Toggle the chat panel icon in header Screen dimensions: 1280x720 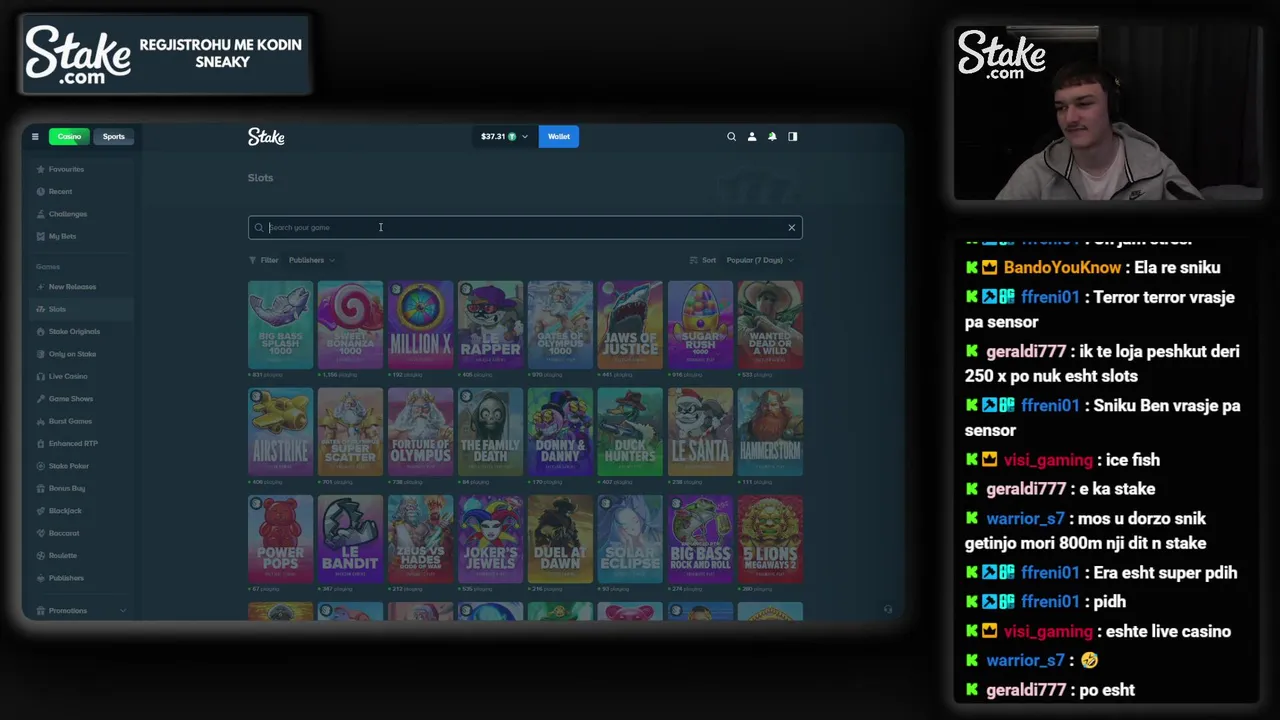[793, 137]
